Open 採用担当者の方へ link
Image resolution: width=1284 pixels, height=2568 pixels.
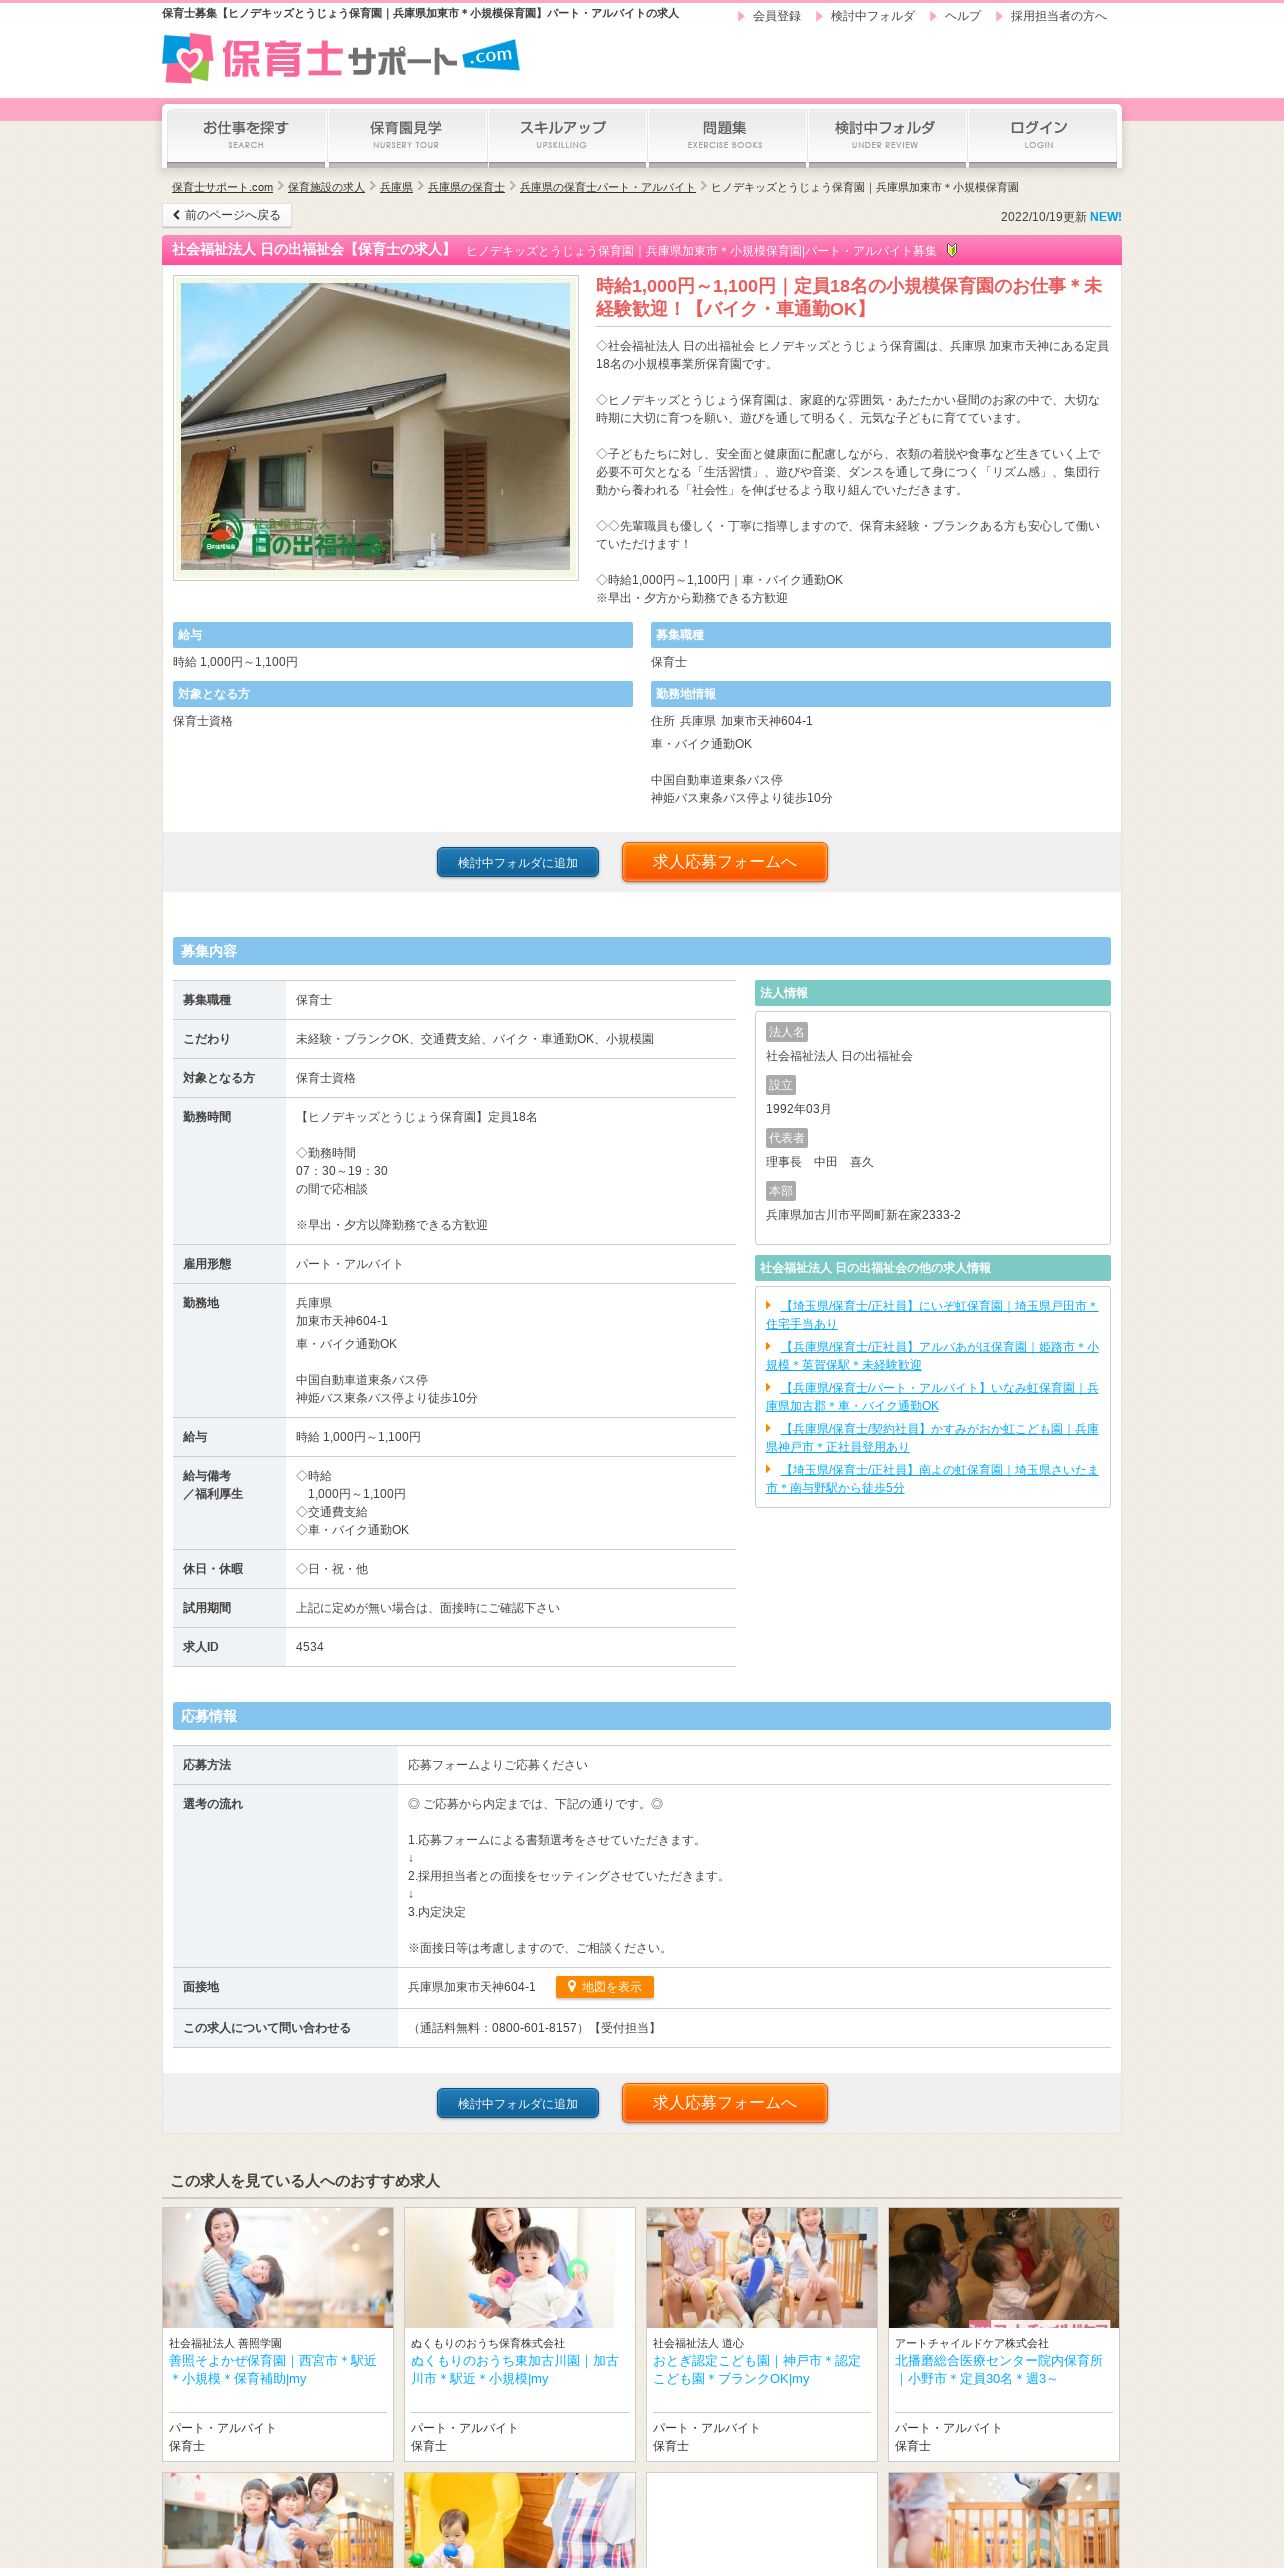pyautogui.click(x=1058, y=16)
